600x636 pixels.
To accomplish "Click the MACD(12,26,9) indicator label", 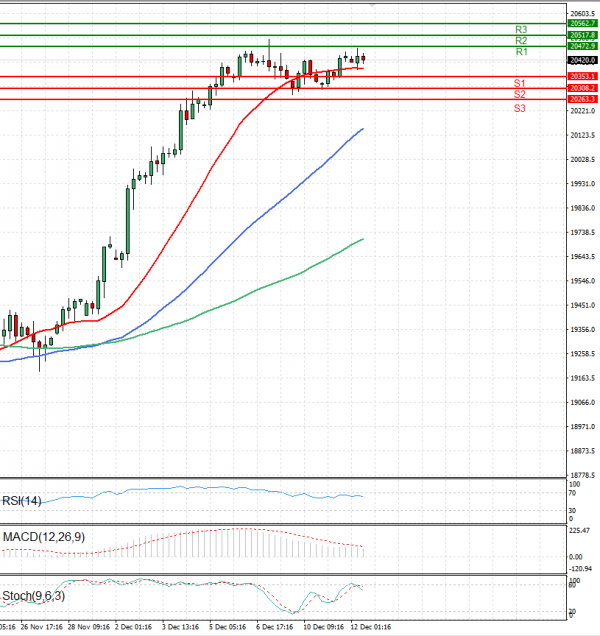I will [44, 537].
